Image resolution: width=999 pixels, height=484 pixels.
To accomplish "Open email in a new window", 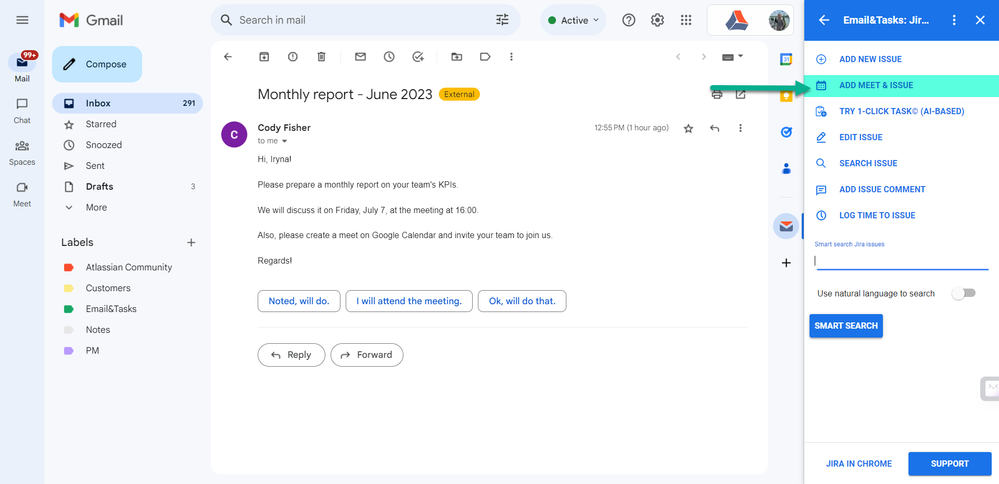I will [740, 94].
